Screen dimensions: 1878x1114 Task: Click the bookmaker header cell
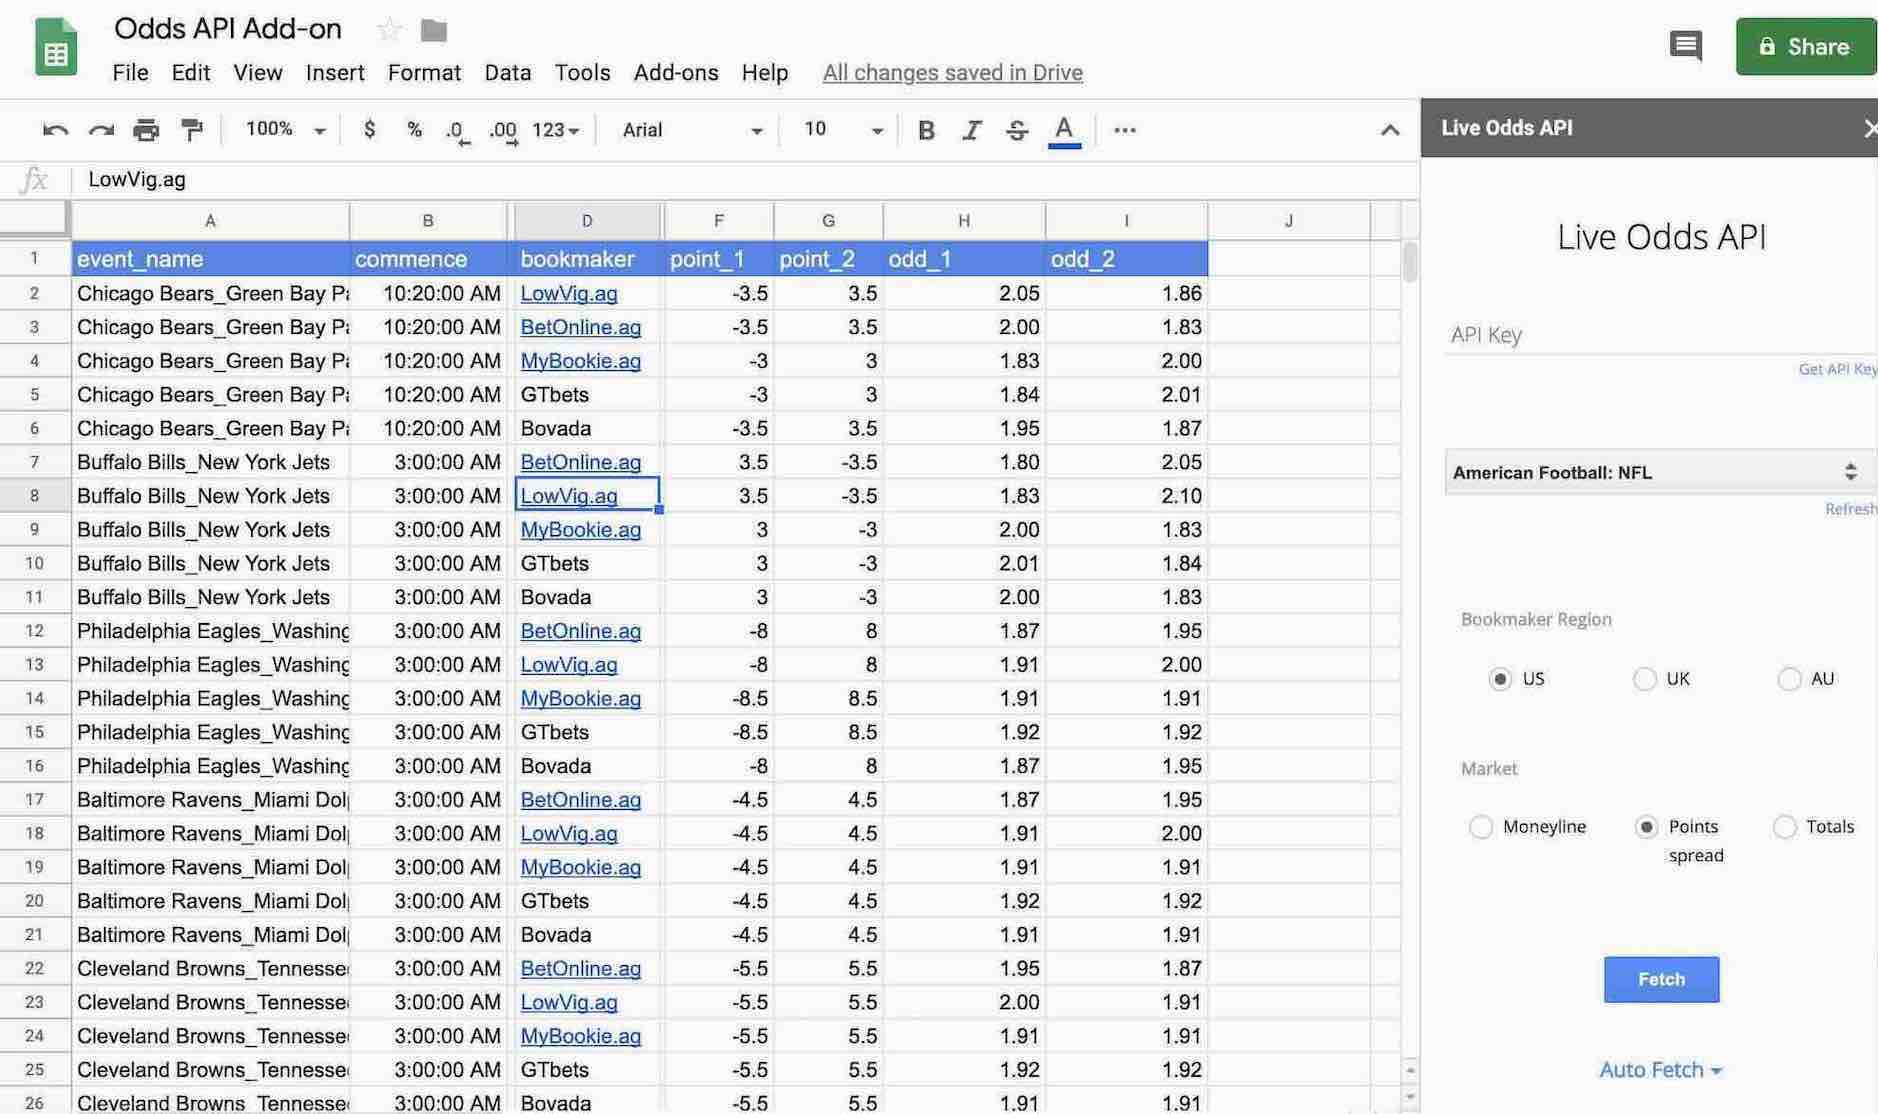click(x=587, y=259)
